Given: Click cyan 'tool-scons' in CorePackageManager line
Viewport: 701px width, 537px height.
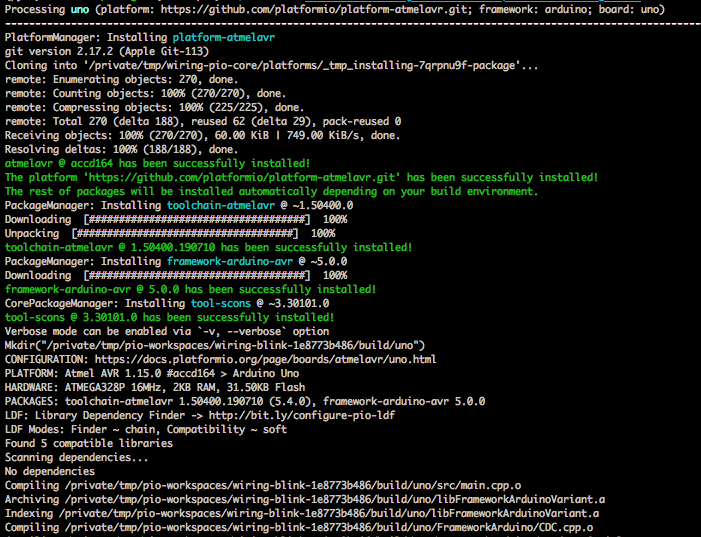Looking at the screenshot, I should (x=221, y=304).
